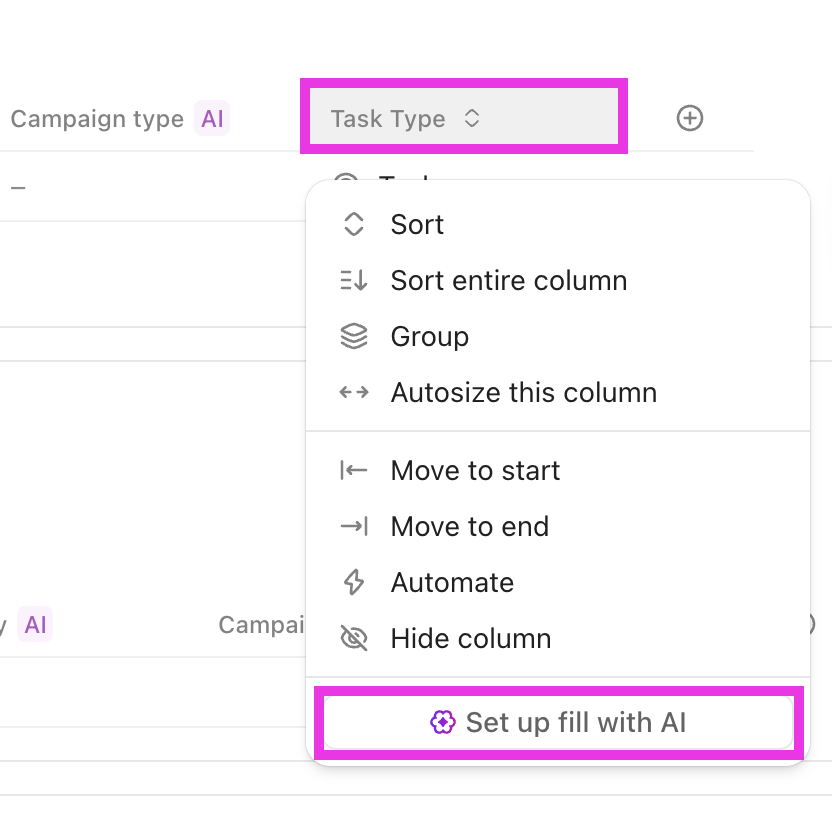The image size is (832, 830).
Task: Open the sort chevron on Task Type header
Action: [471, 117]
